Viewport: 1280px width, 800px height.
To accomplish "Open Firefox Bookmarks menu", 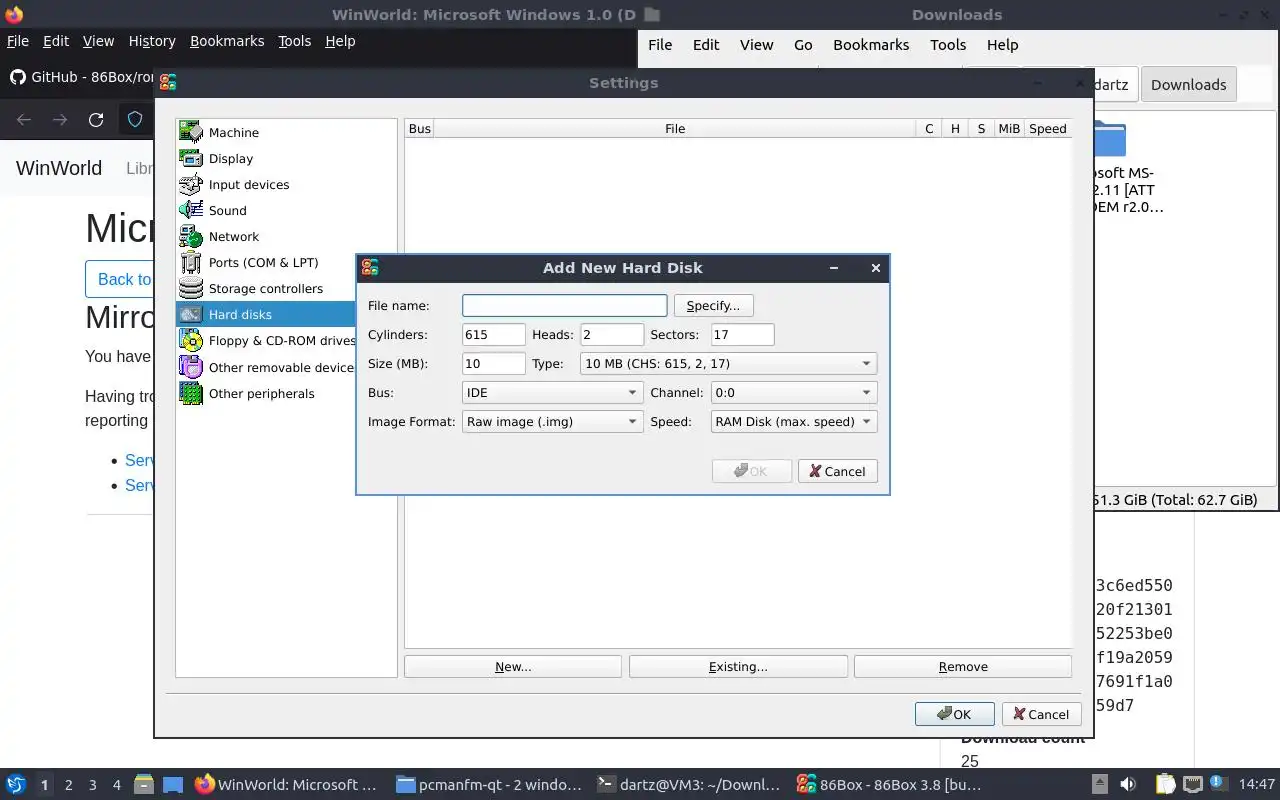I will (x=227, y=41).
